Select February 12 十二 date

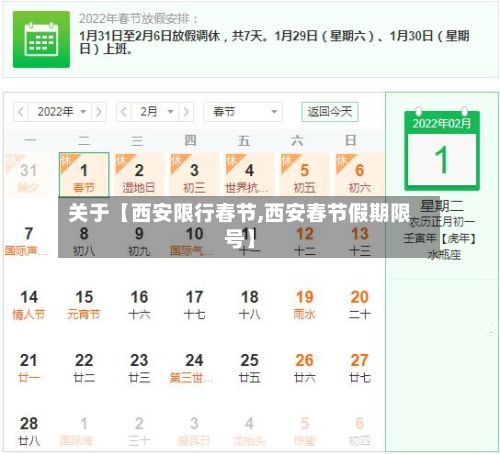pos(304,241)
